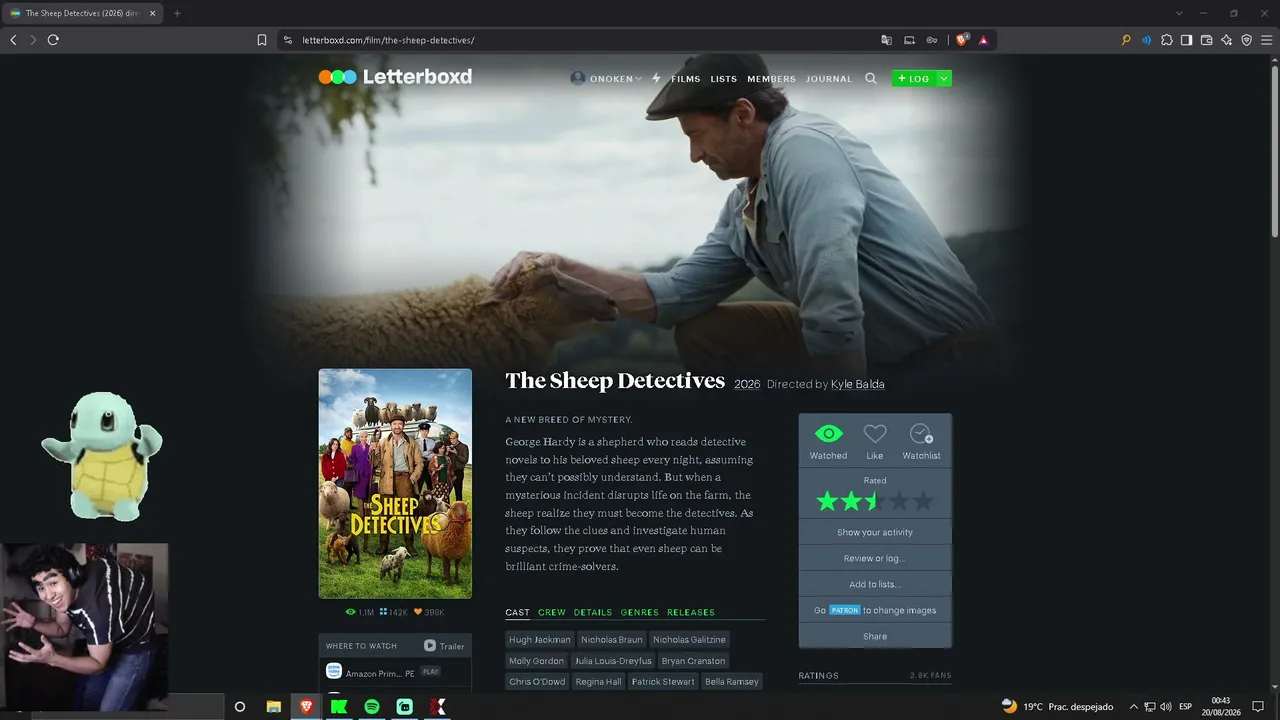Open Bryan Cranston's cast page

tap(694, 661)
